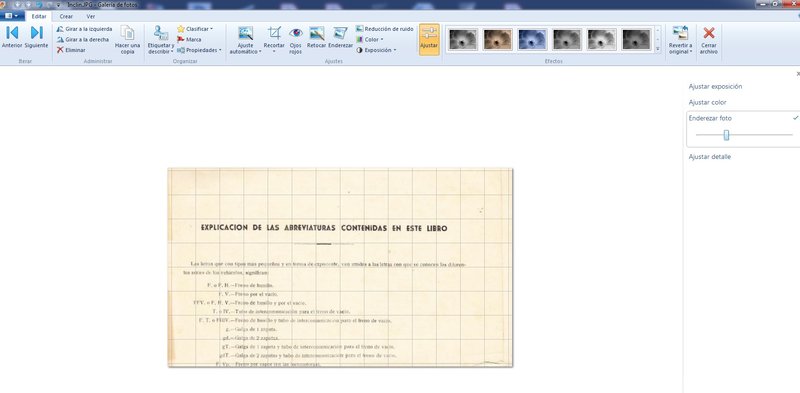800x393 pixels.
Task: Apply the sepia effect thumbnail
Action: (x=497, y=39)
